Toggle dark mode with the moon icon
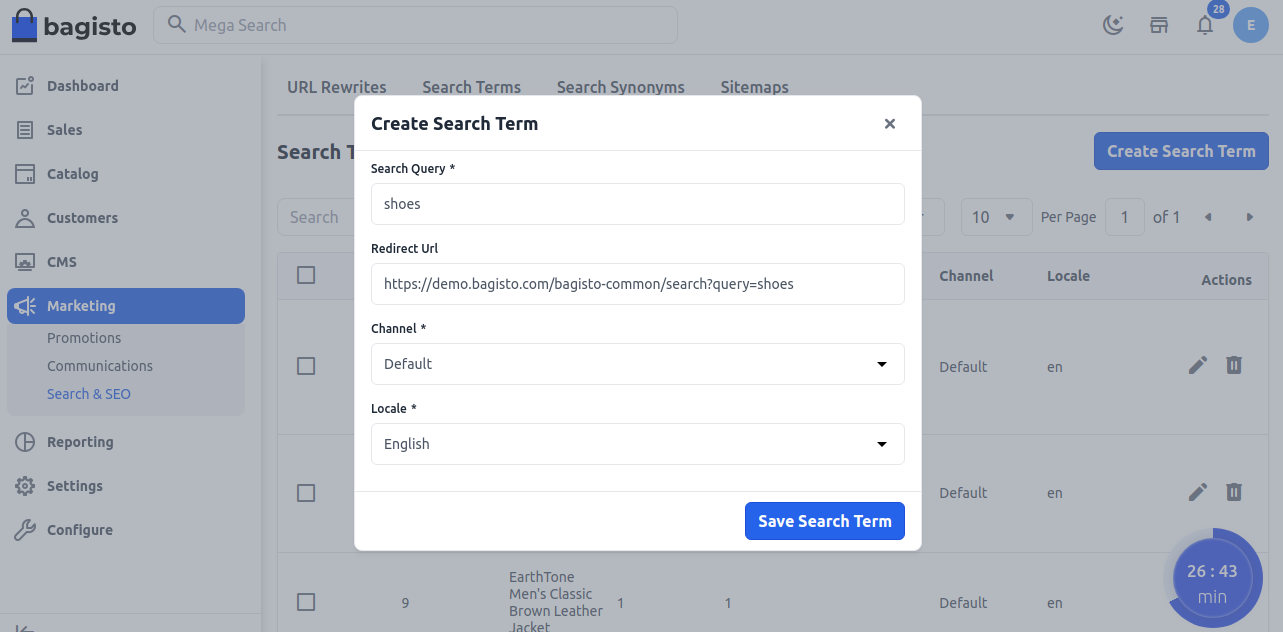Image resolution: width=1283 pixels, height=632 pixels. [1113, 25]
